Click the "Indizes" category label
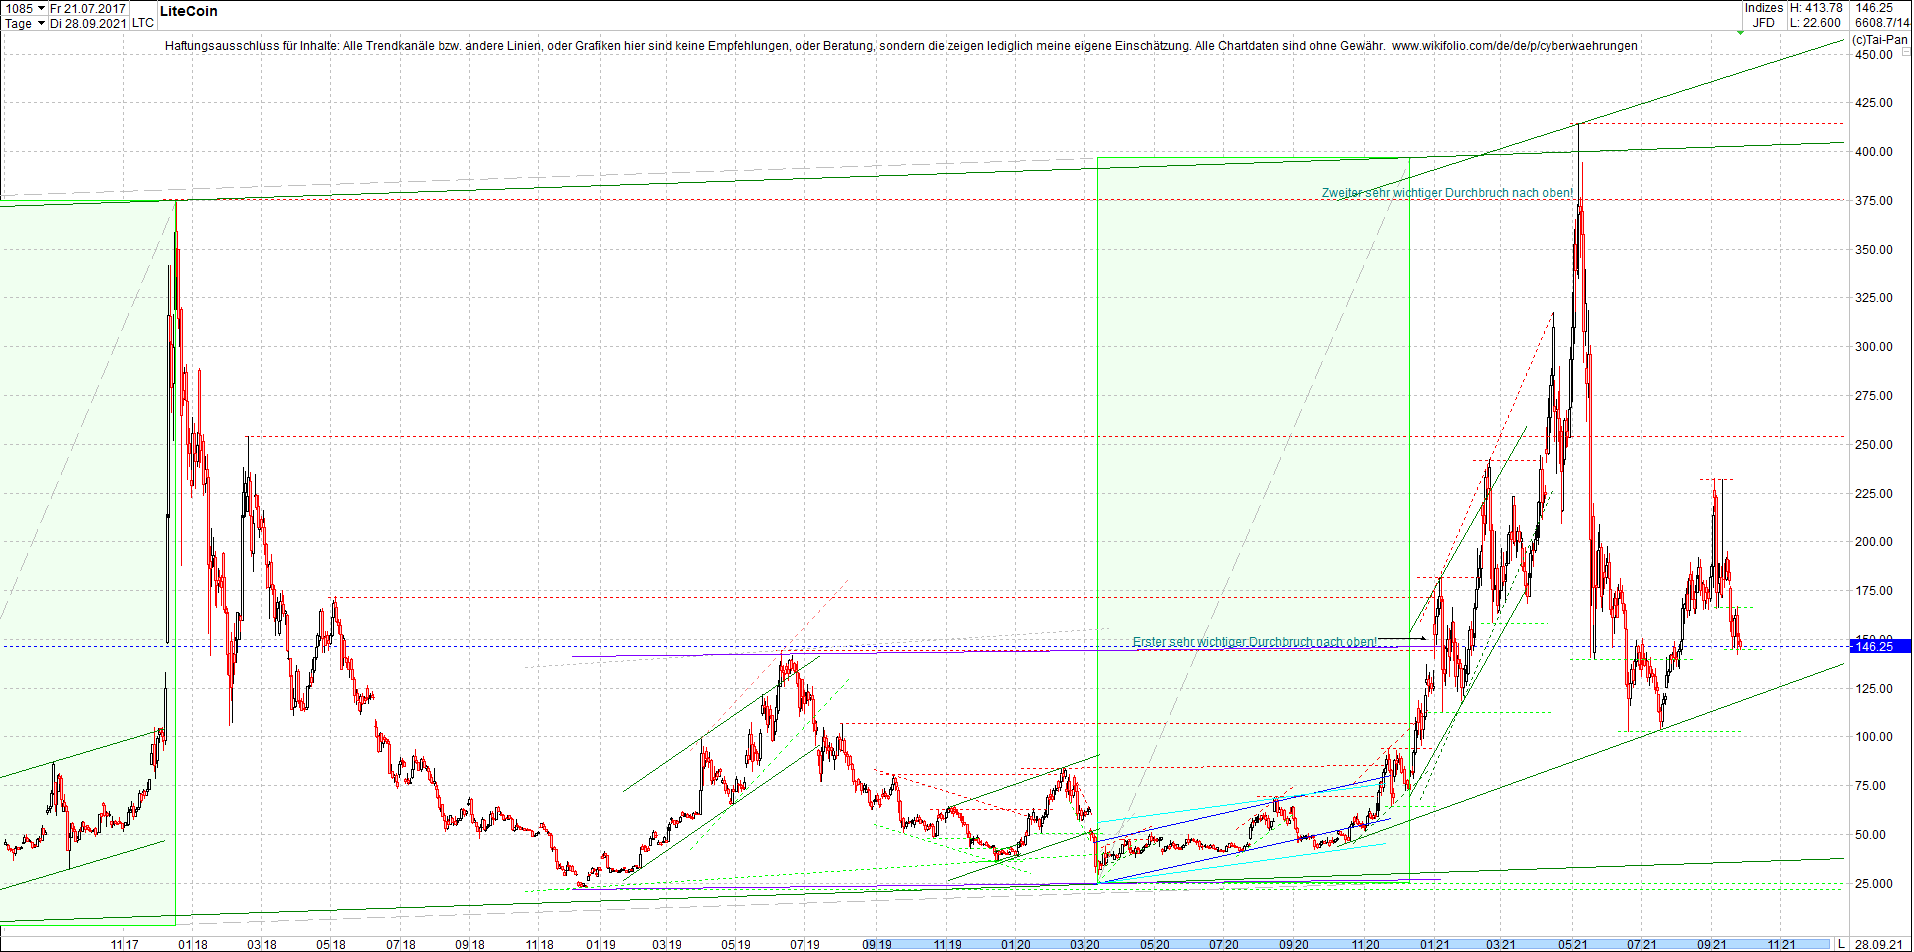Image resolution: width=1914 pixels, height=952 pixels. pyautogui.click(x=1764, y=7)
